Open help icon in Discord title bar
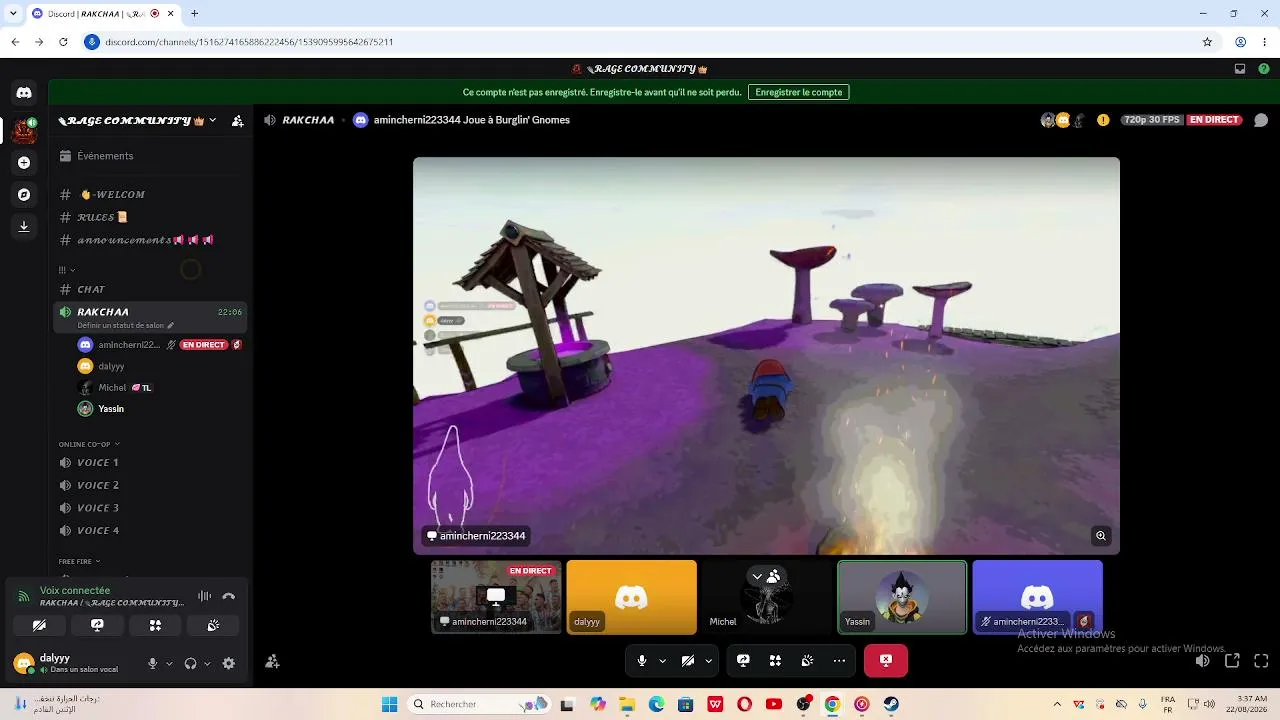This screenshot has width=1280, height=720. click(x=1263, y=69)
